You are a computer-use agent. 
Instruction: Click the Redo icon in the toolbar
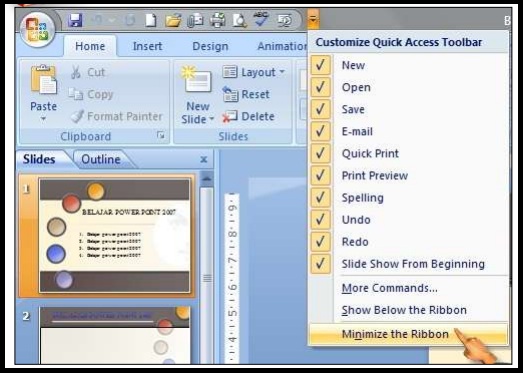[x=130, y=20]
